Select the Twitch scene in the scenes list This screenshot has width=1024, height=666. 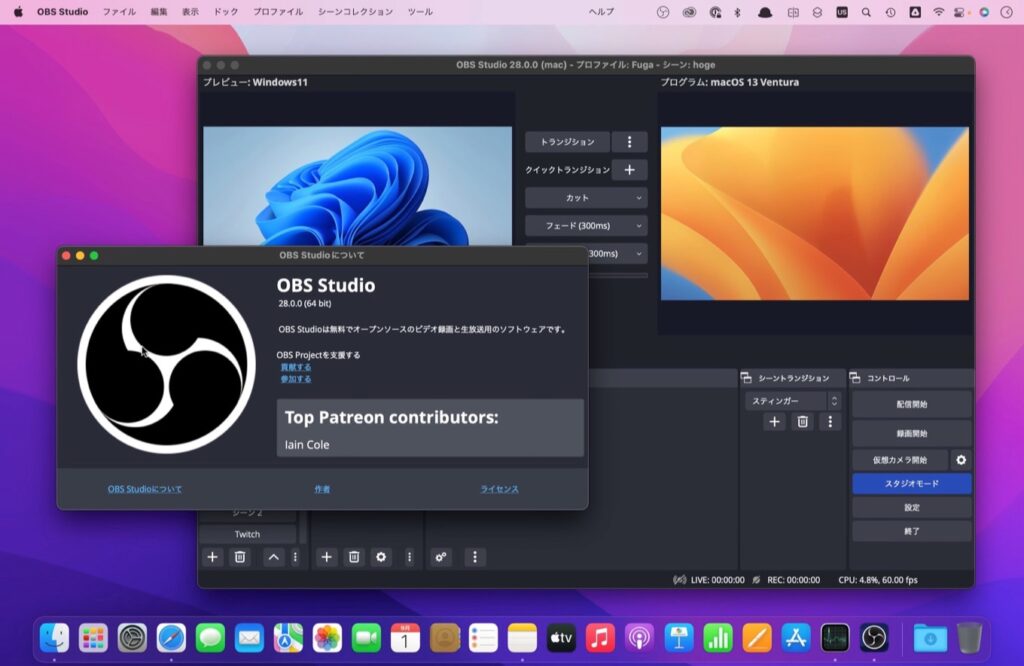(248, 534)
